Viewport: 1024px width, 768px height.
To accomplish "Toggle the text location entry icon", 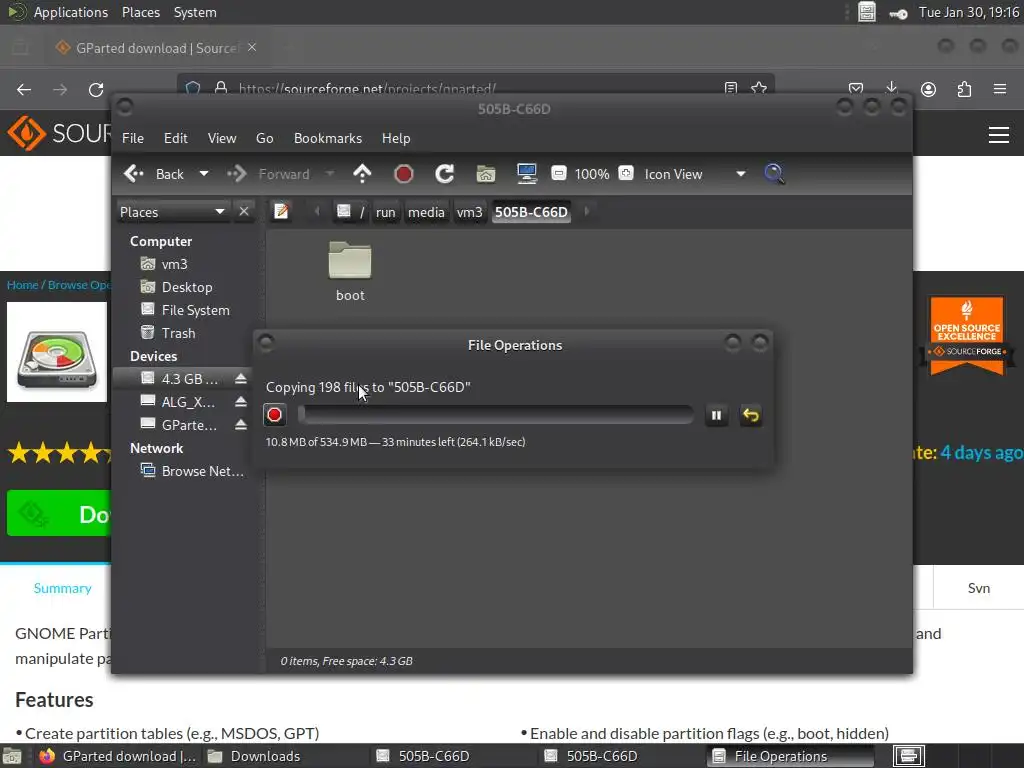I will (x=281, y=212).
